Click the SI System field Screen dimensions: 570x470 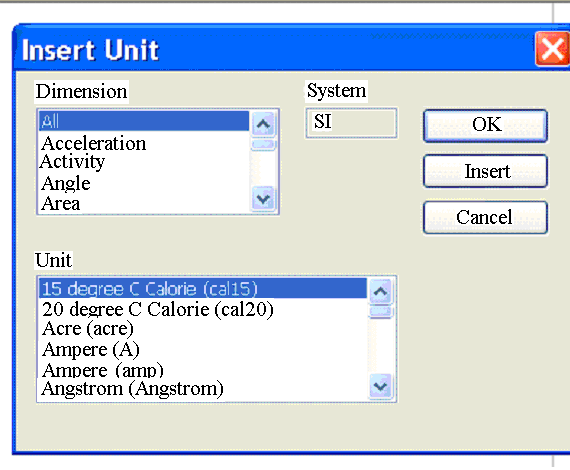click(351, 122)
